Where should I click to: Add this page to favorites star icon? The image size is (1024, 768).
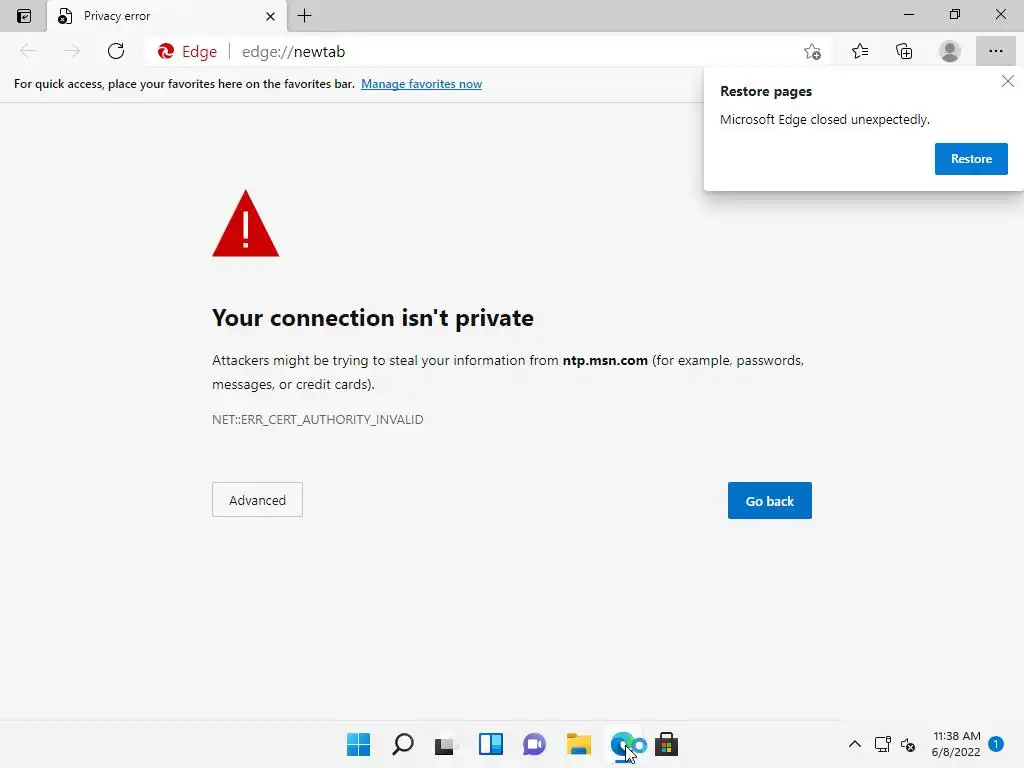[x=812, y=52]
